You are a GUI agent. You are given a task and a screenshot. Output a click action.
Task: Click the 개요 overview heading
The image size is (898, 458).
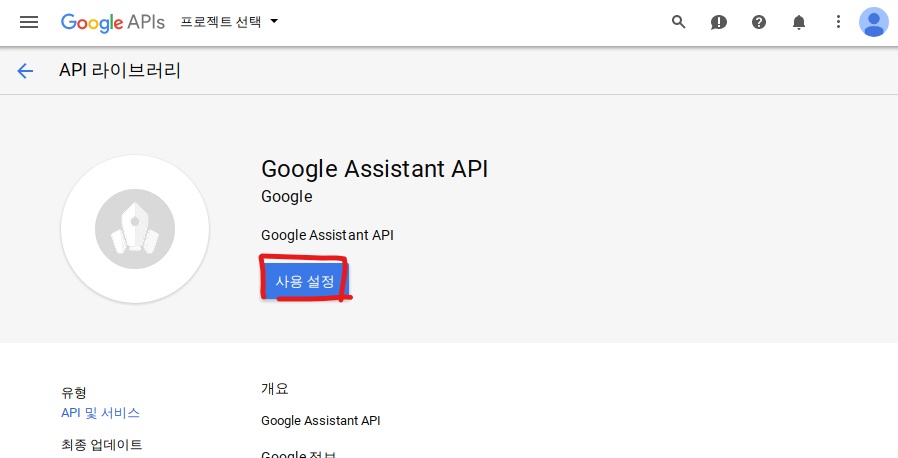click(275, 389)
